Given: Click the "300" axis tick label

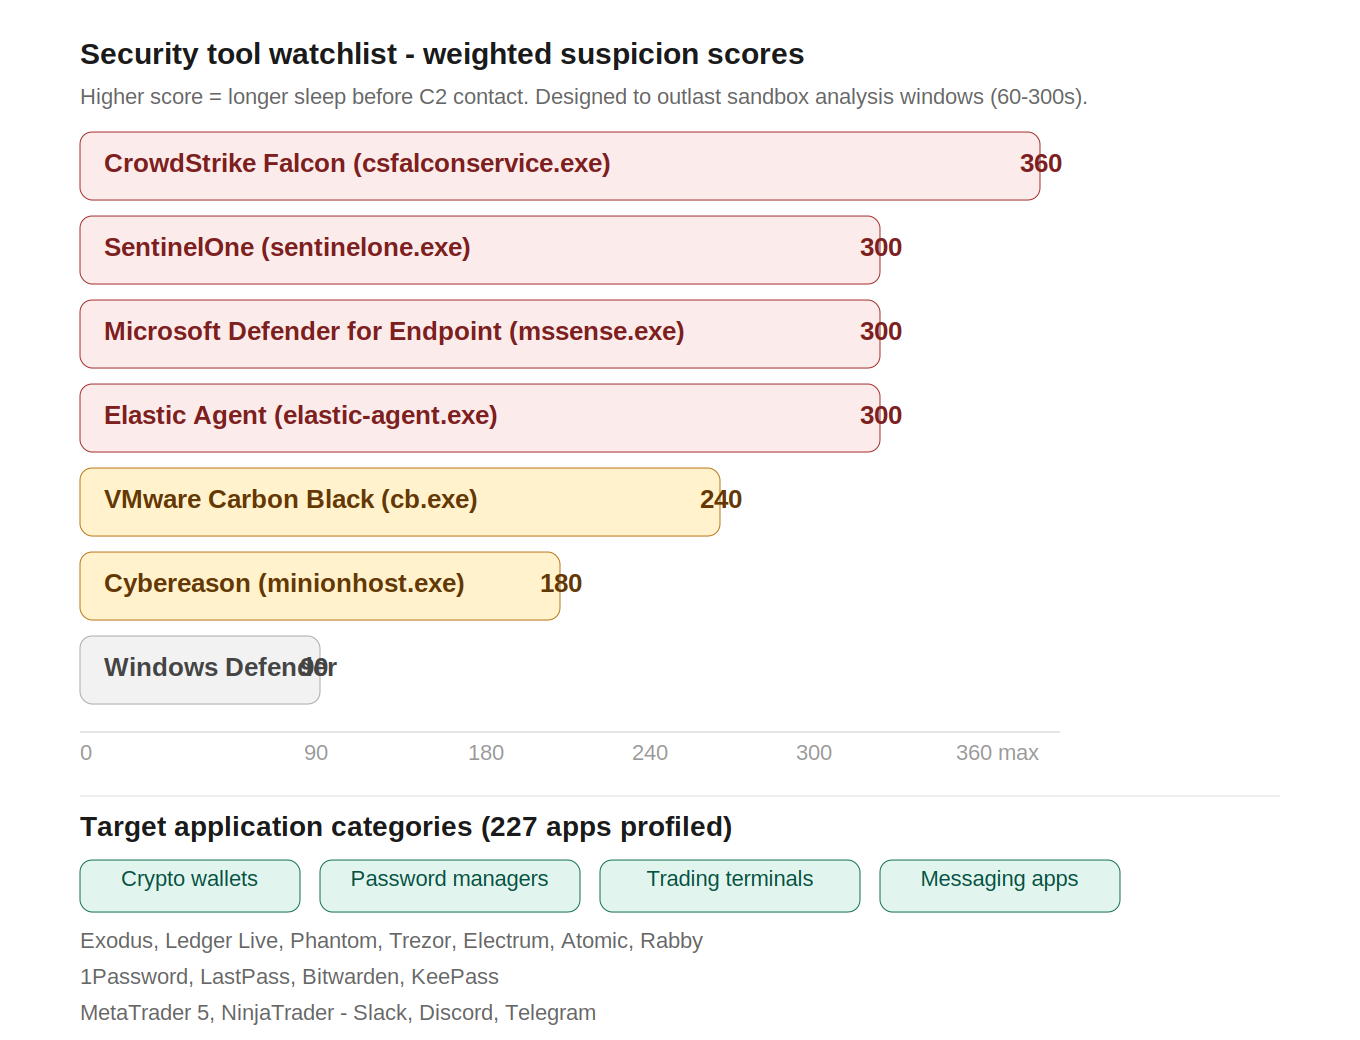Looking at the screenshot, I should coord(814,753).
